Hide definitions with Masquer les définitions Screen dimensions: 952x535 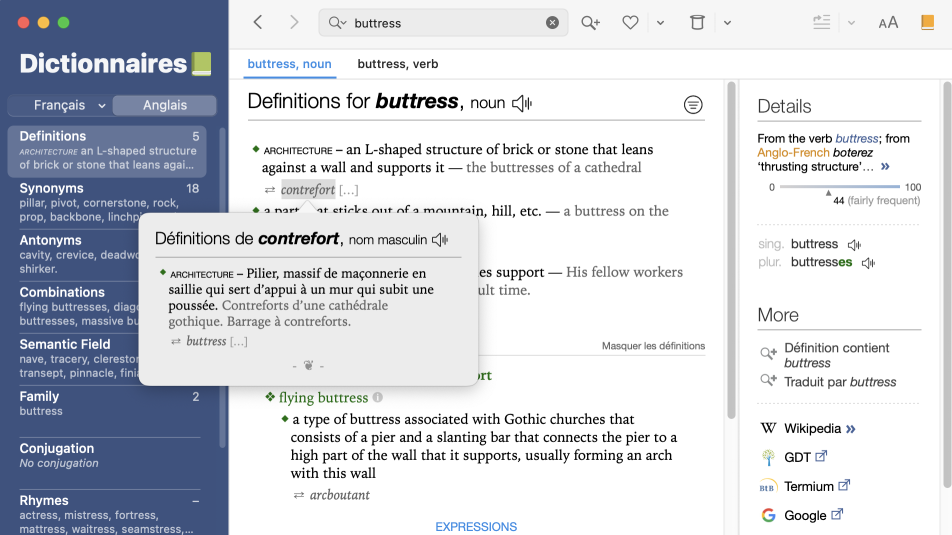[x=653, y=346]
